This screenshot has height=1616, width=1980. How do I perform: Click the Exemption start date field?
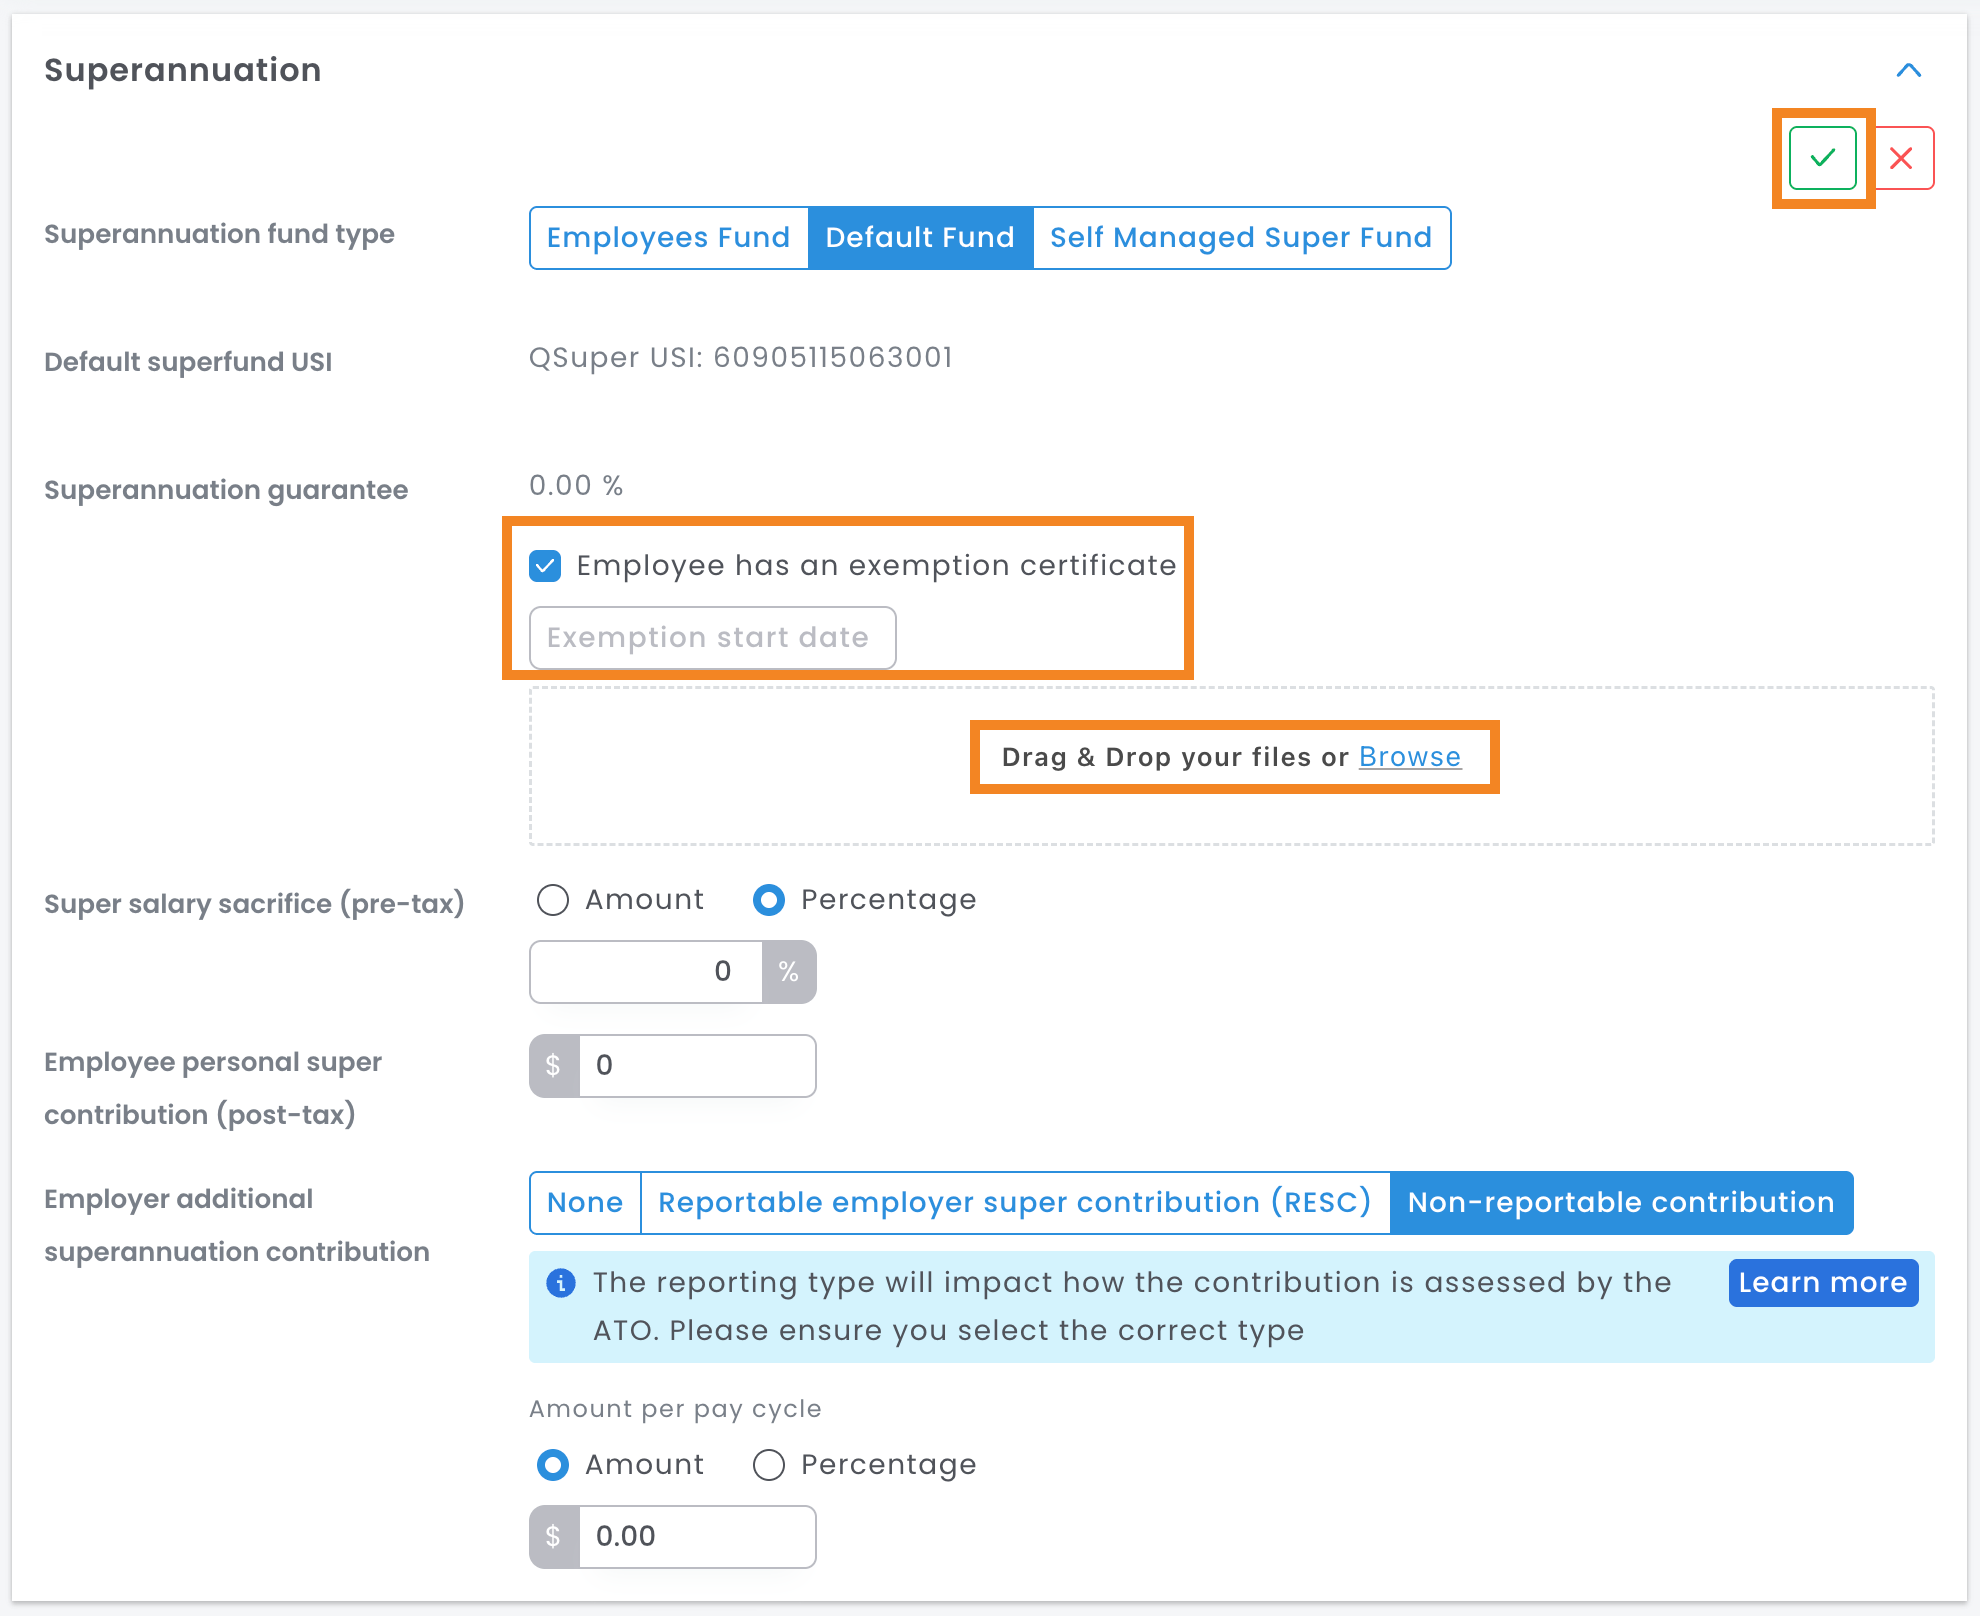(x=712, y=638)
